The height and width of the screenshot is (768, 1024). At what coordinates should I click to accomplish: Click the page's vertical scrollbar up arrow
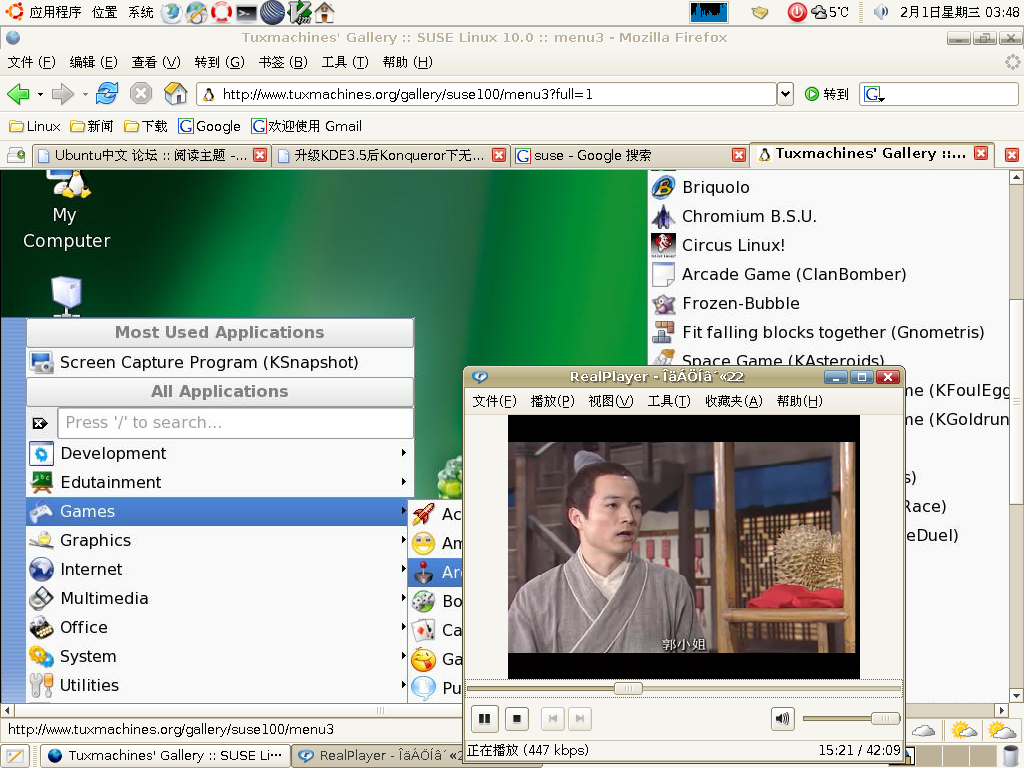click(1016, 177)
